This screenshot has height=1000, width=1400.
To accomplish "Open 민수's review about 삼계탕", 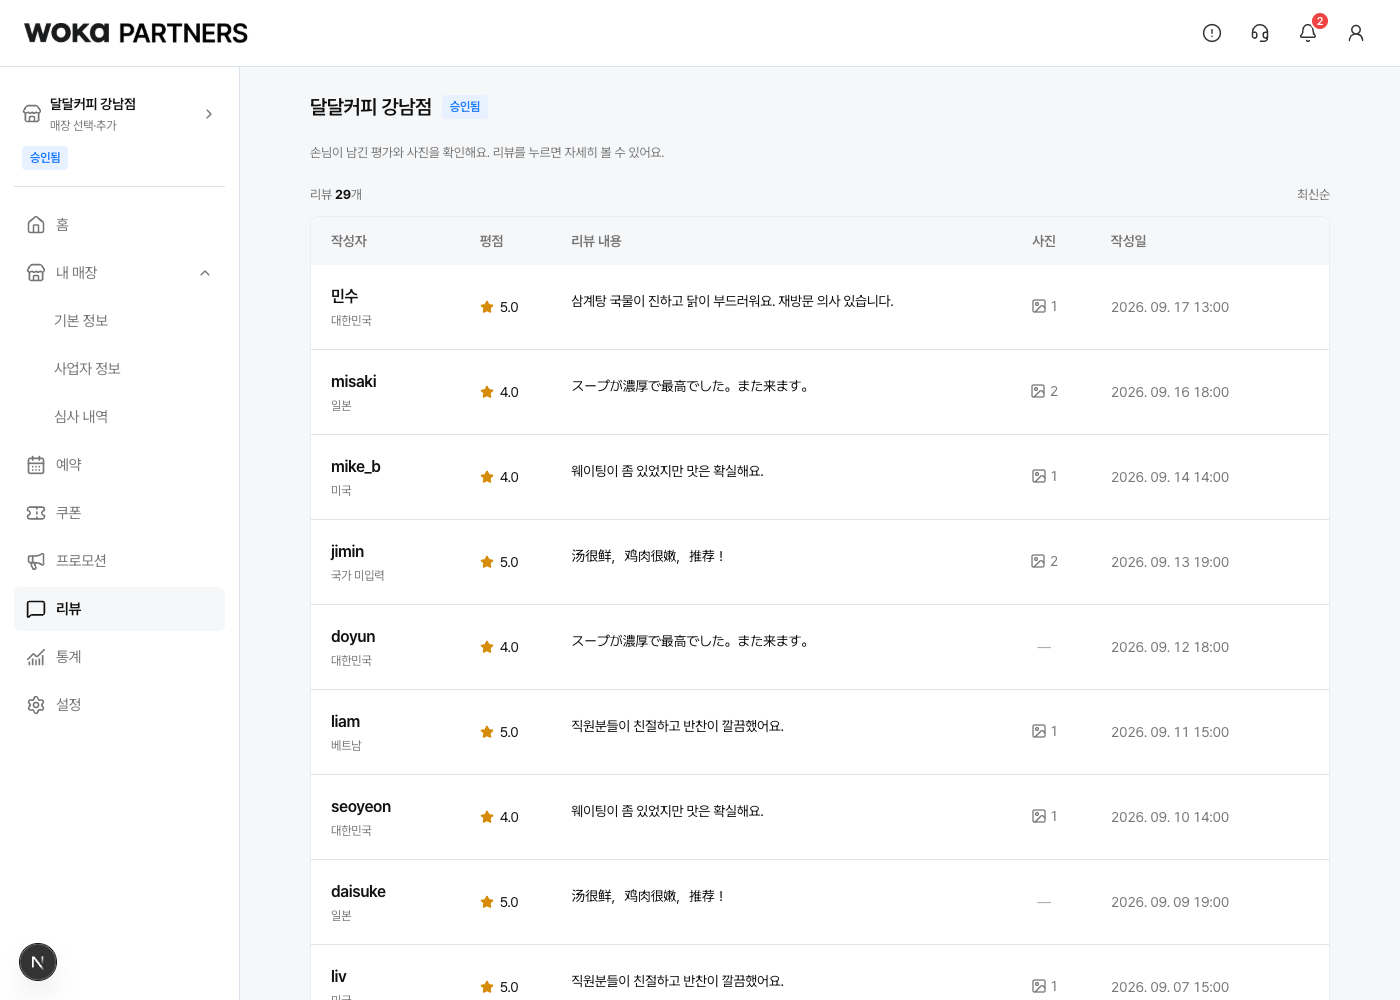I will pyautogui.click(x=820, y=307).
